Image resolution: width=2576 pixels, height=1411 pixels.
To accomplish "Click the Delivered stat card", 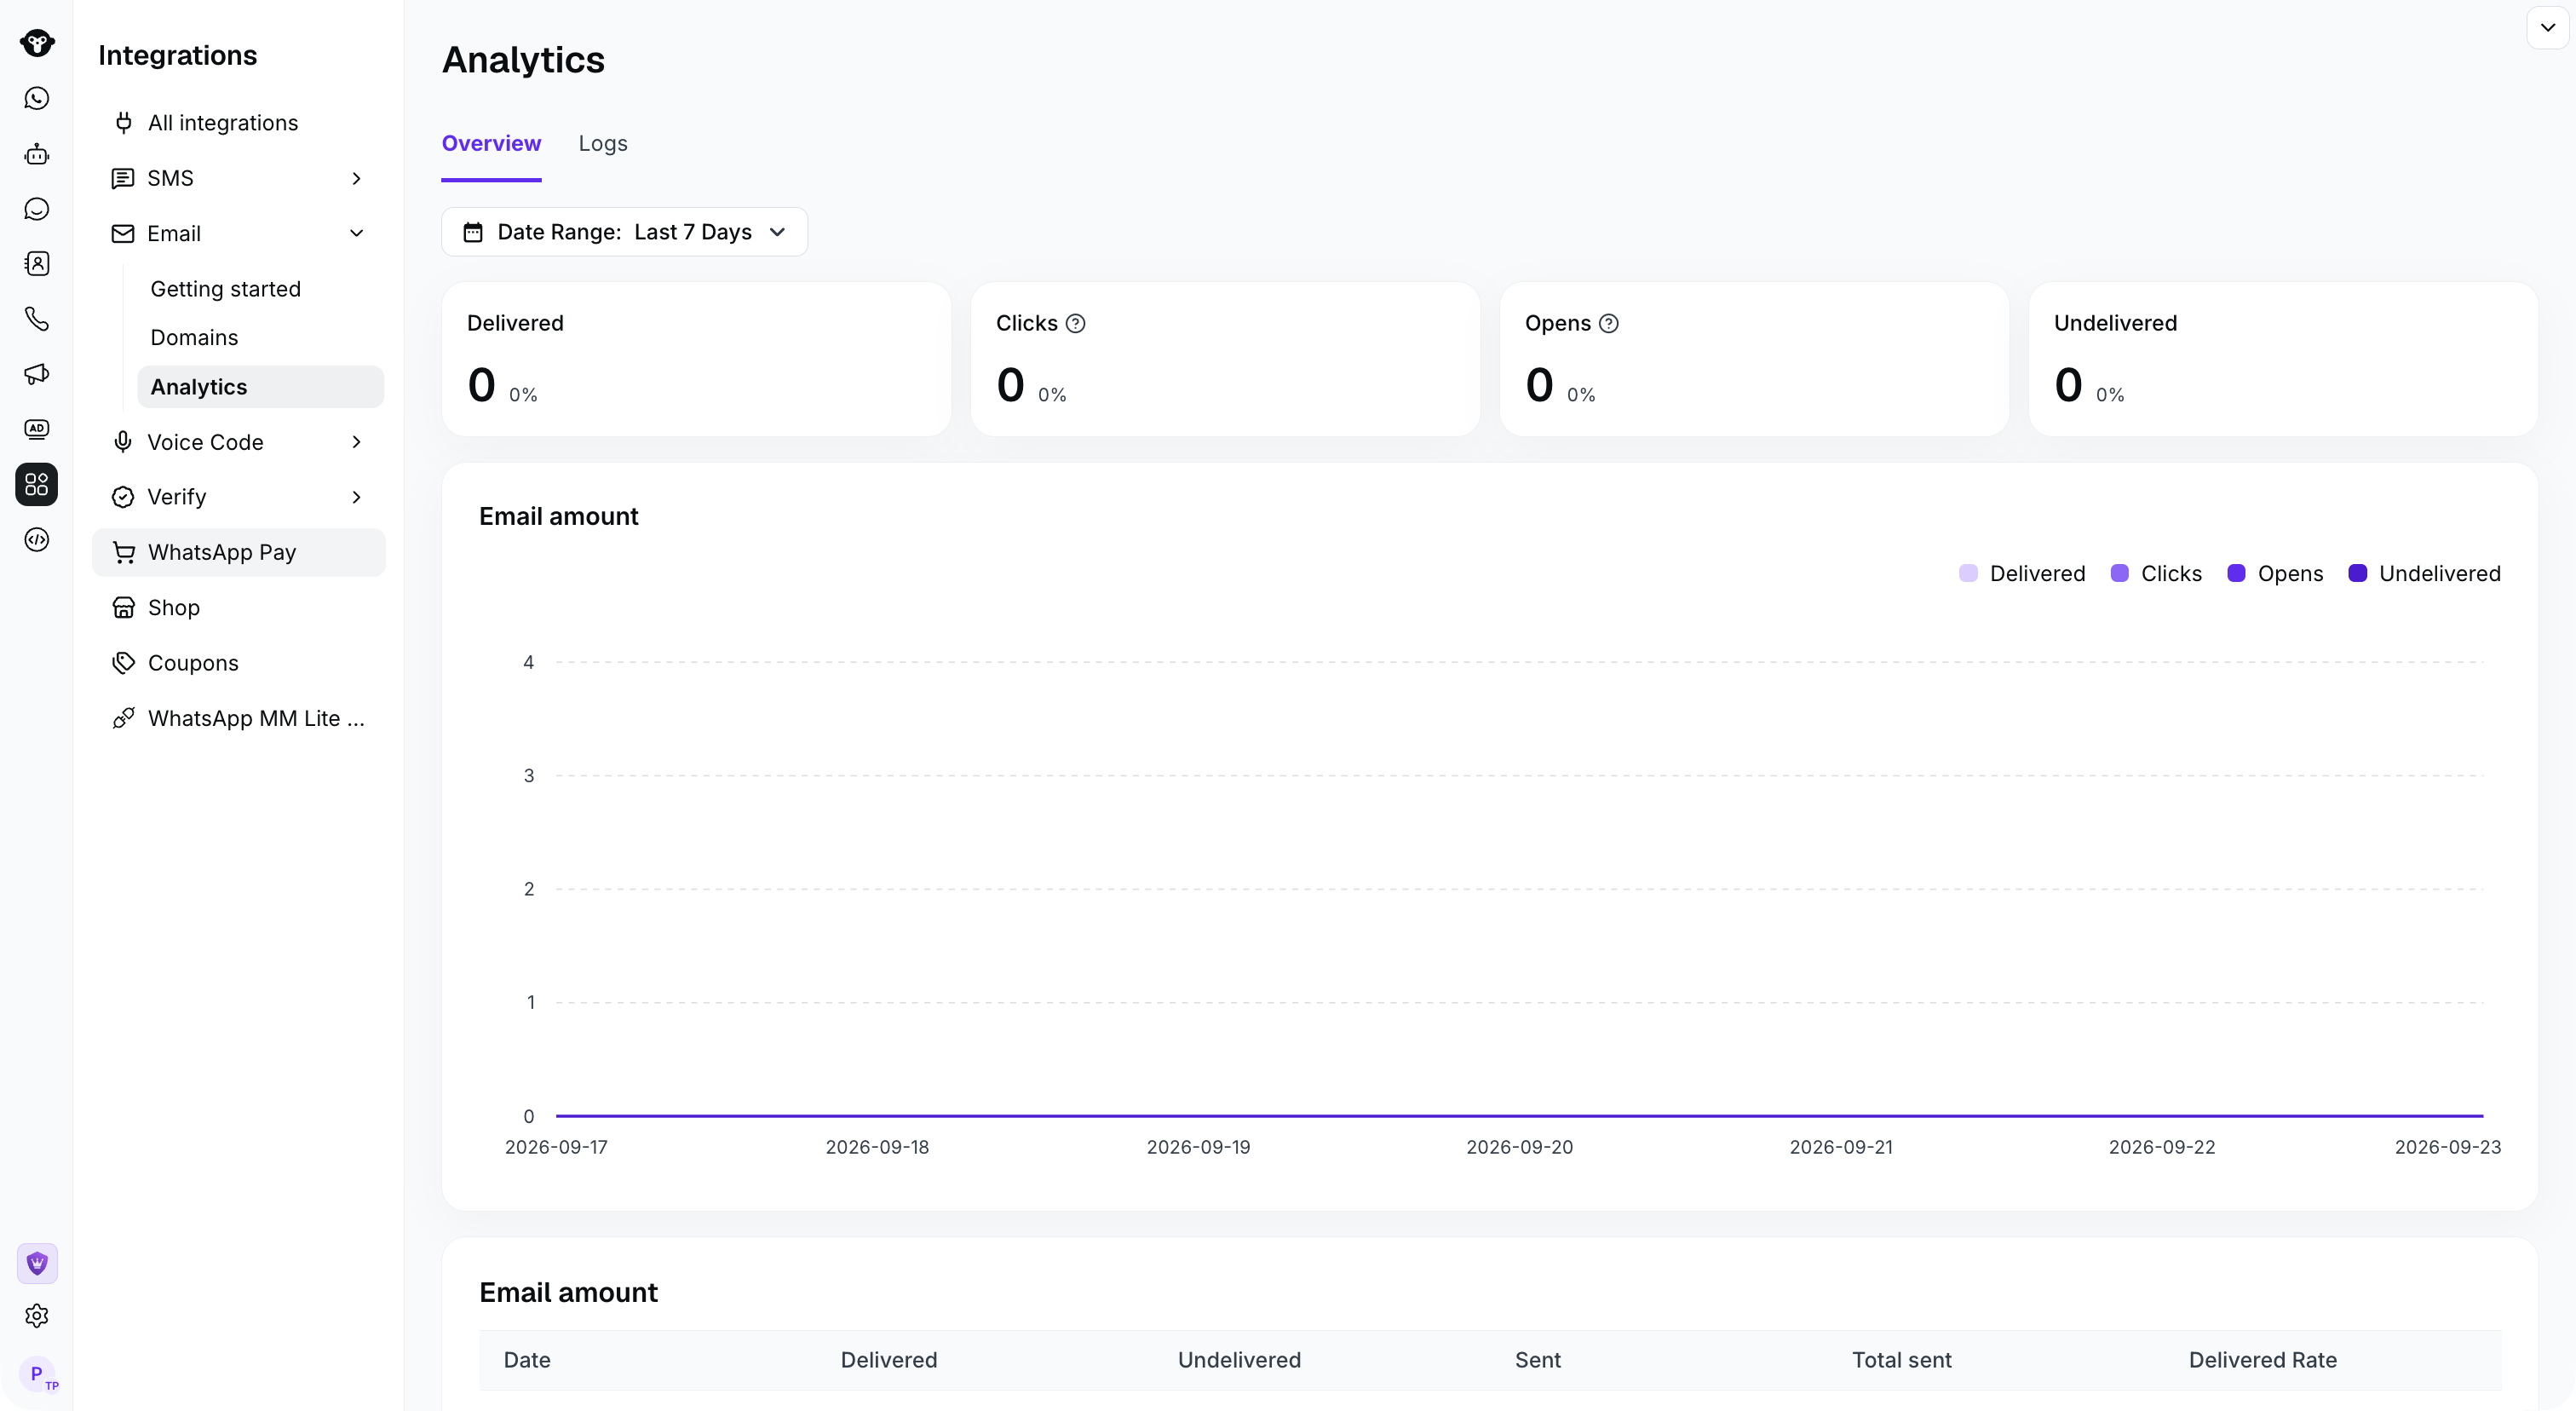I will click(x=696, y=359).
